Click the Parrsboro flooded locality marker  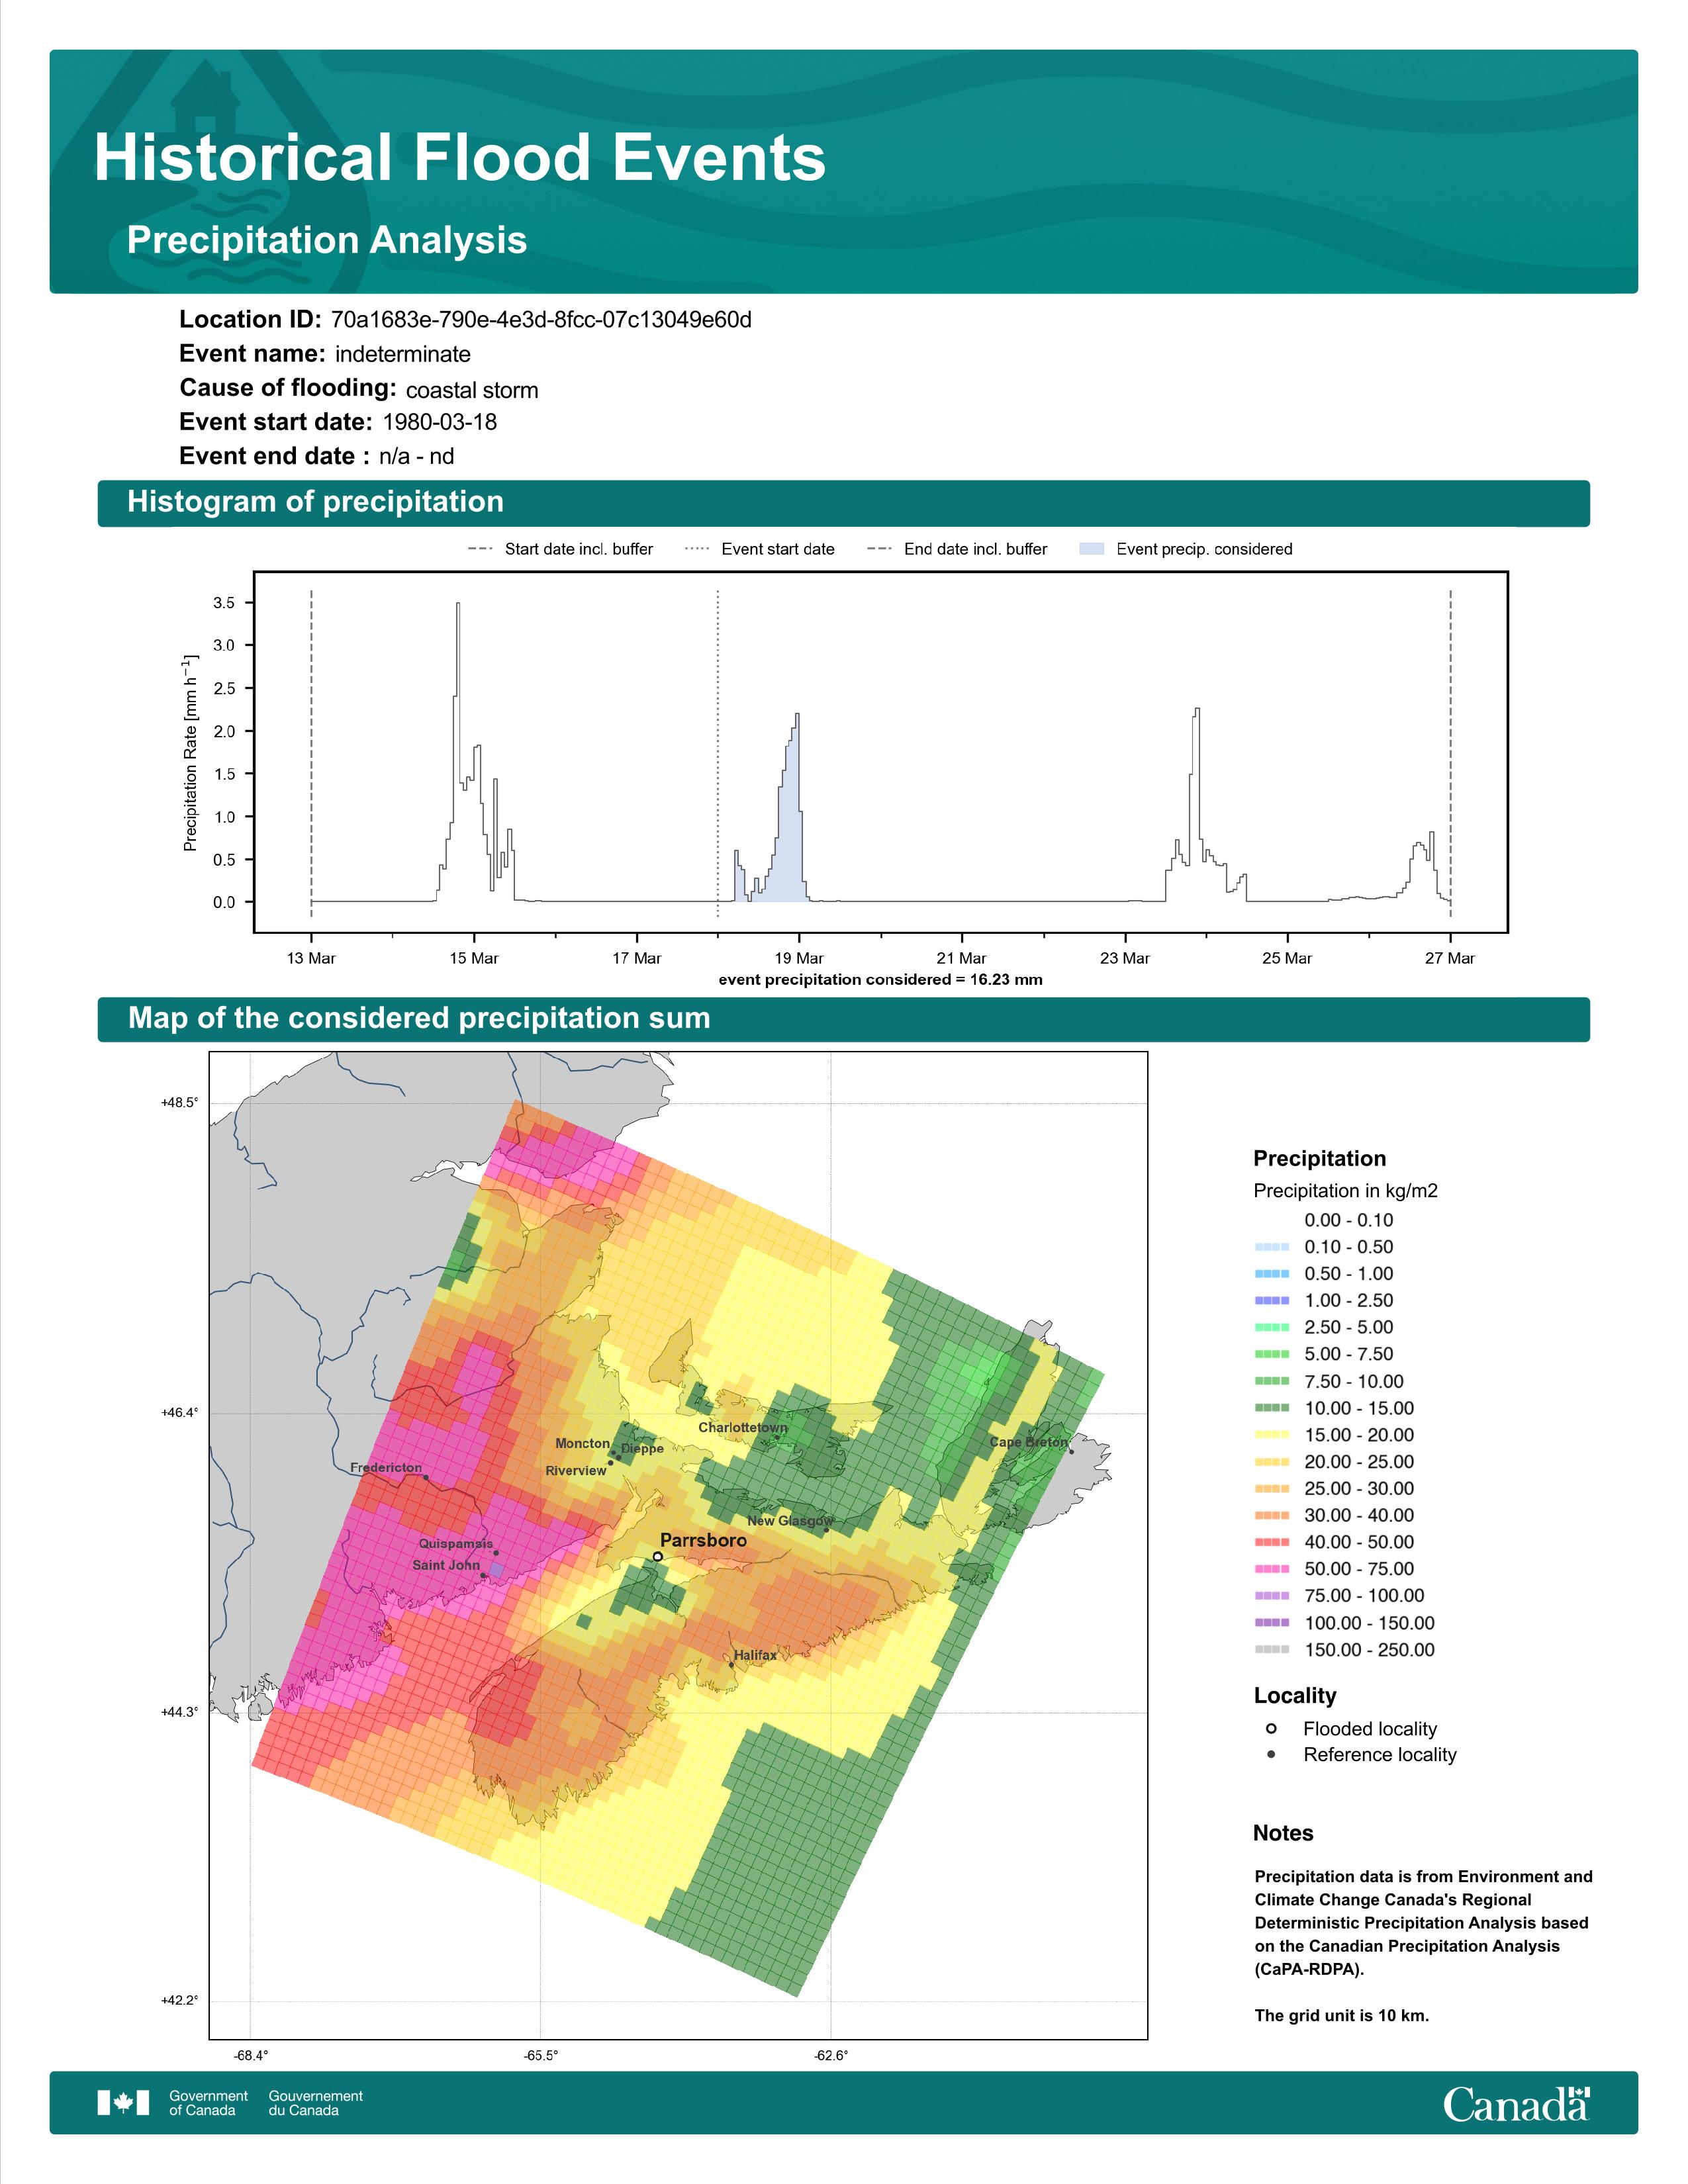[x=657, y=1557]
